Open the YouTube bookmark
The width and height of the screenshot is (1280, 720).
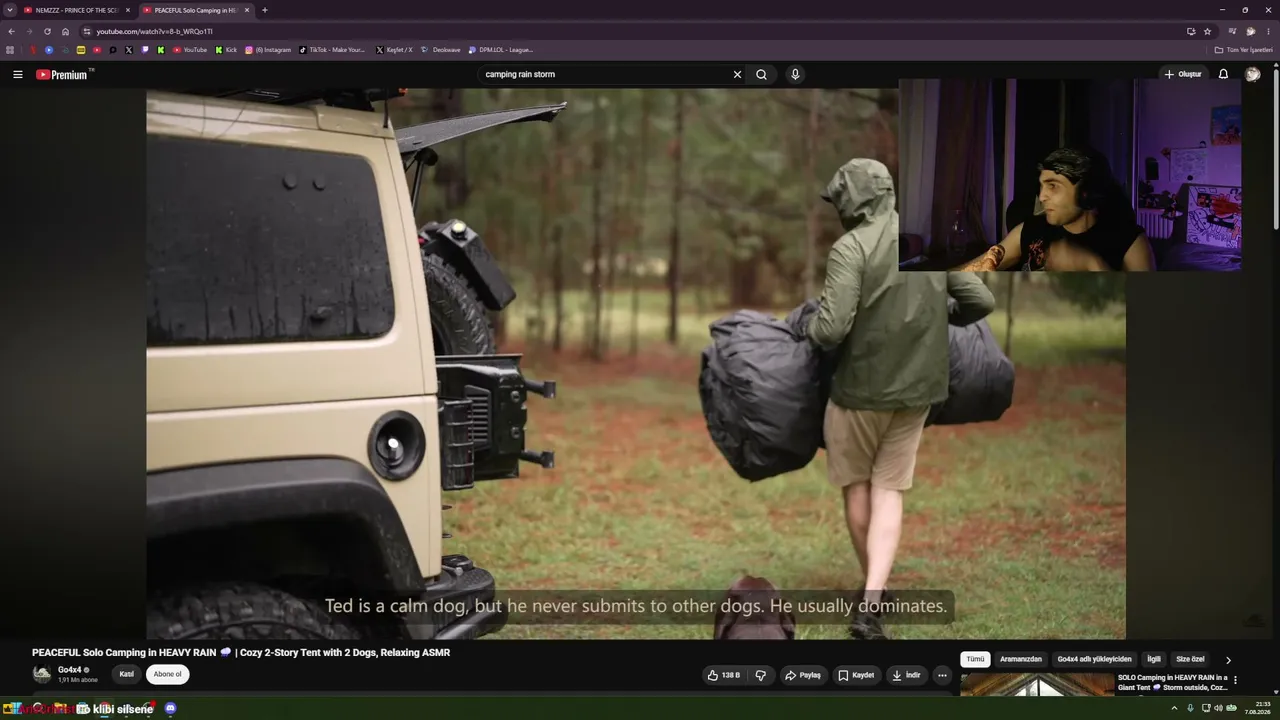point(189,49)
